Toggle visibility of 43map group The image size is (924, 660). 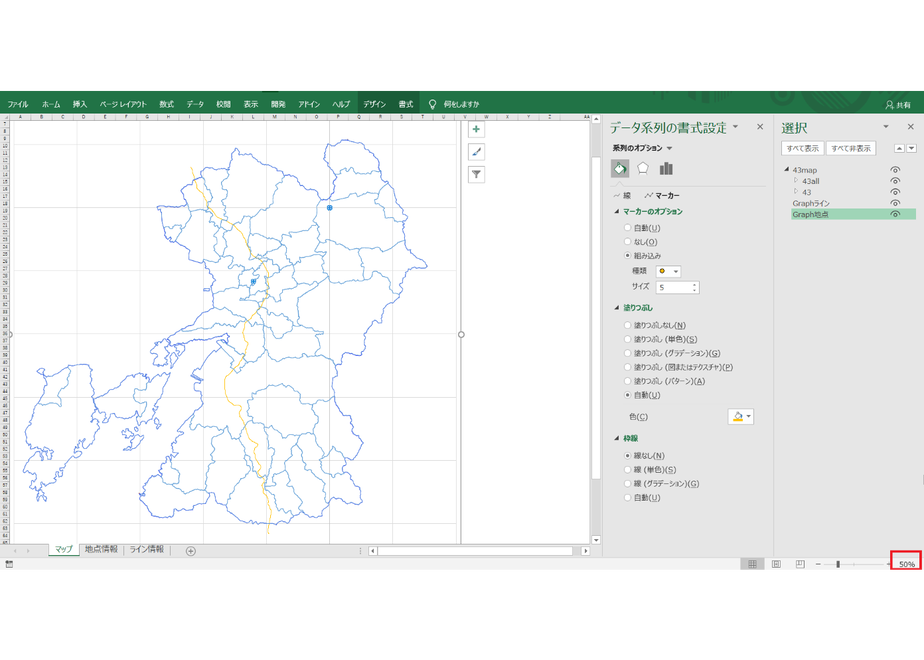pos(895,170)
